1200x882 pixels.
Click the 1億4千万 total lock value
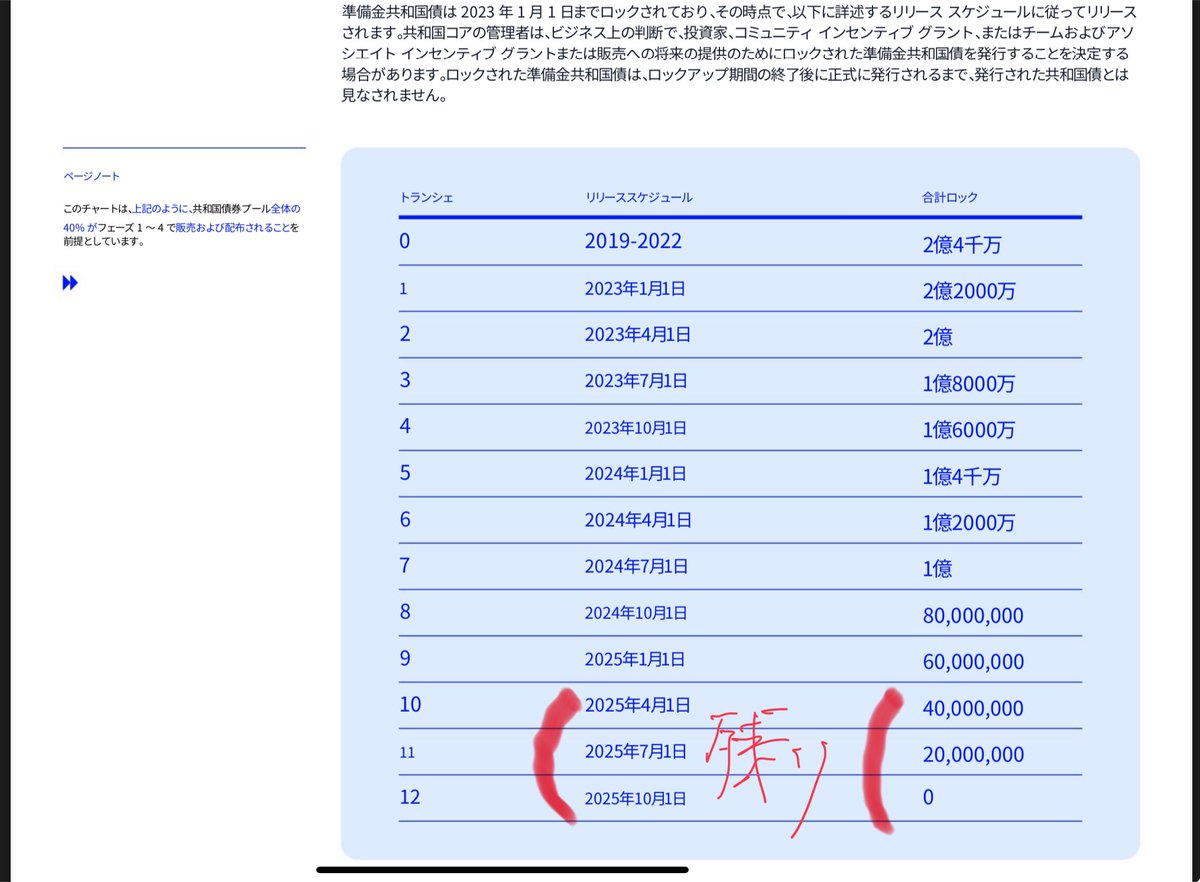(962, 477)
